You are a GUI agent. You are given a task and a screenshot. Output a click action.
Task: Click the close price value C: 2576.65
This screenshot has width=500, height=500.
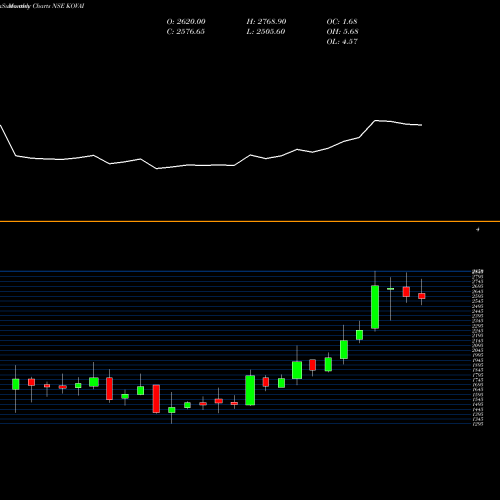186,32
